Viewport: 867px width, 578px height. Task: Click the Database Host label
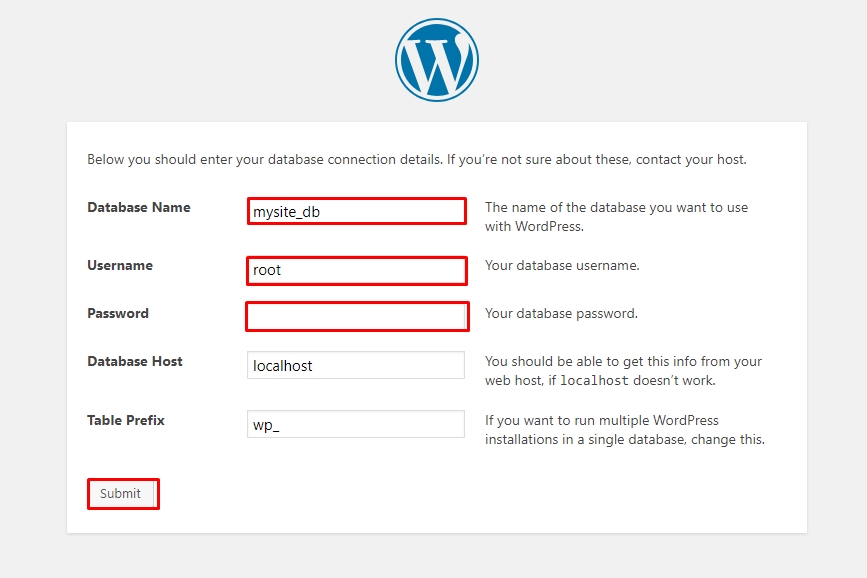coord(135,361)
